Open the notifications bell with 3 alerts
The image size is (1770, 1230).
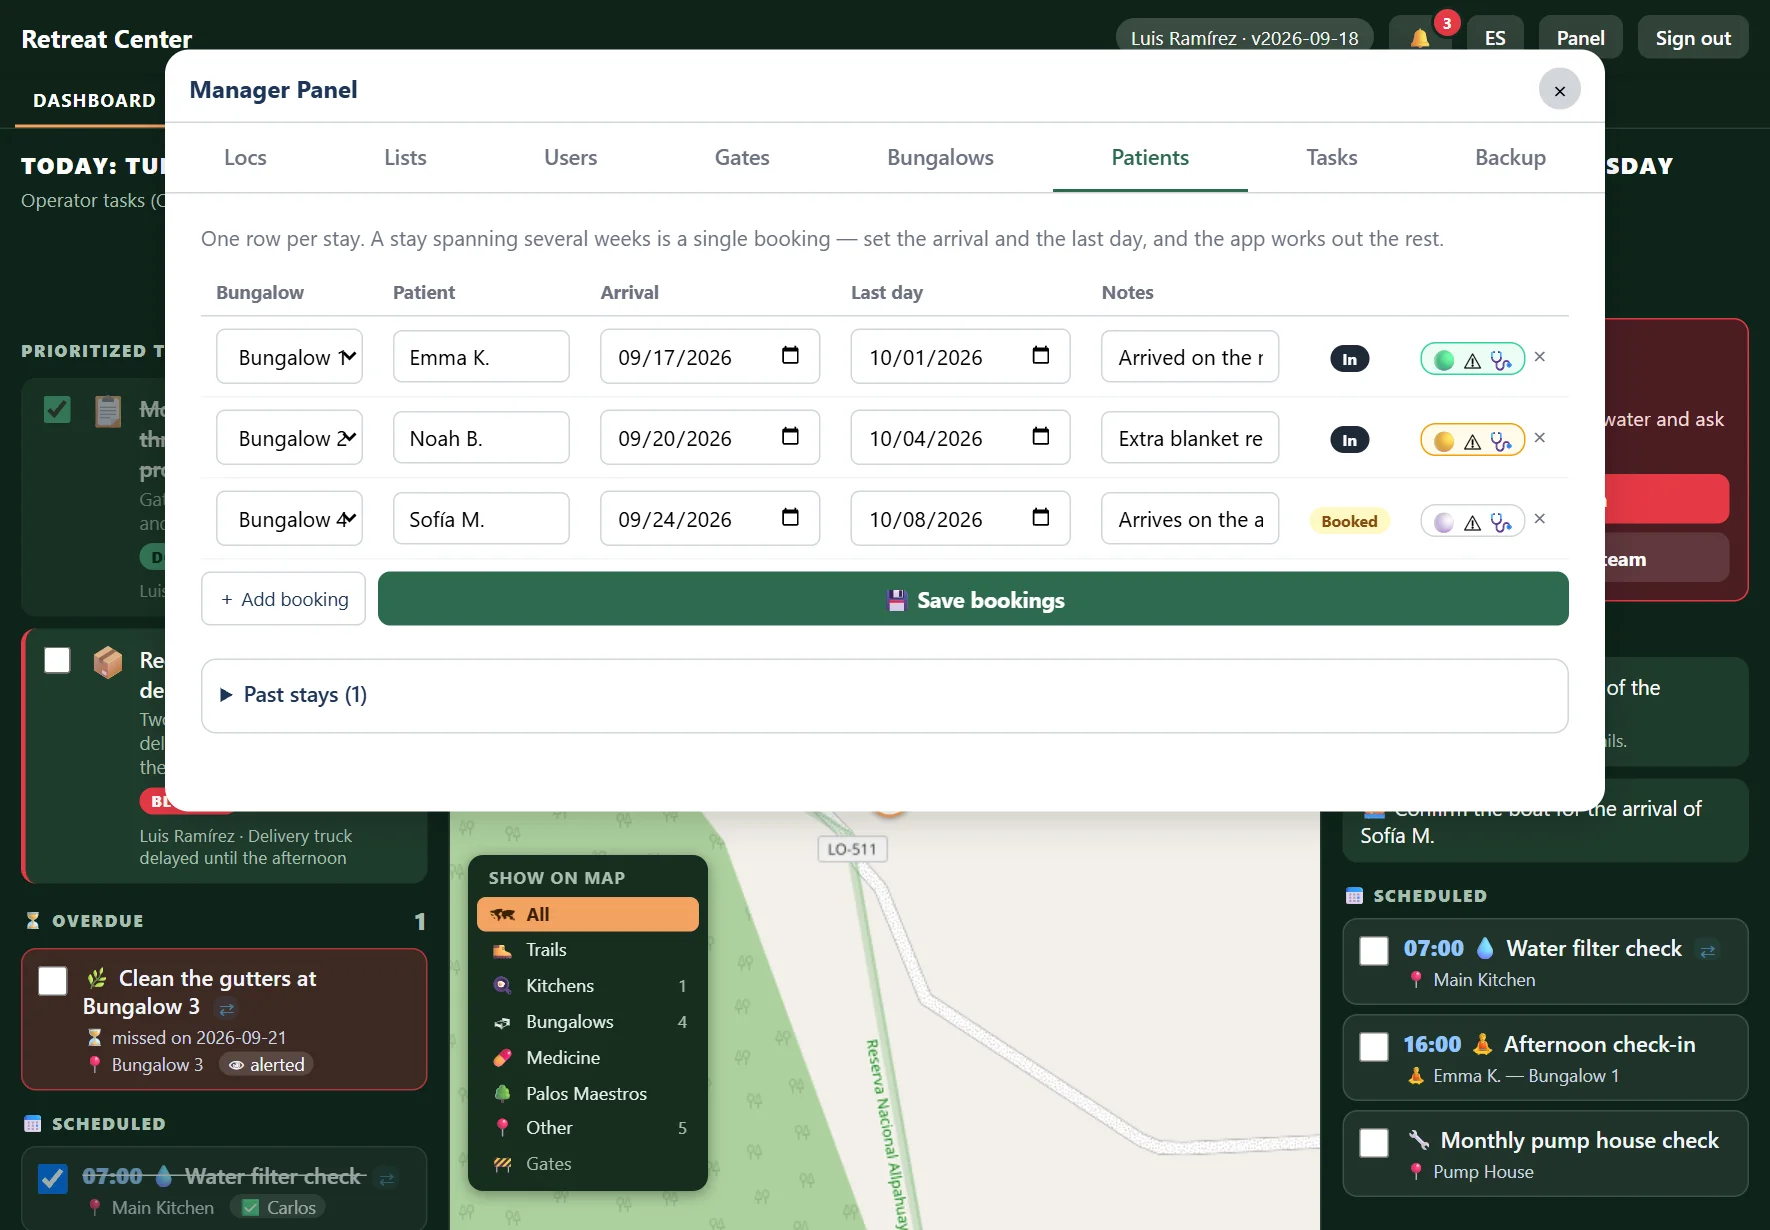(1420, 38)
